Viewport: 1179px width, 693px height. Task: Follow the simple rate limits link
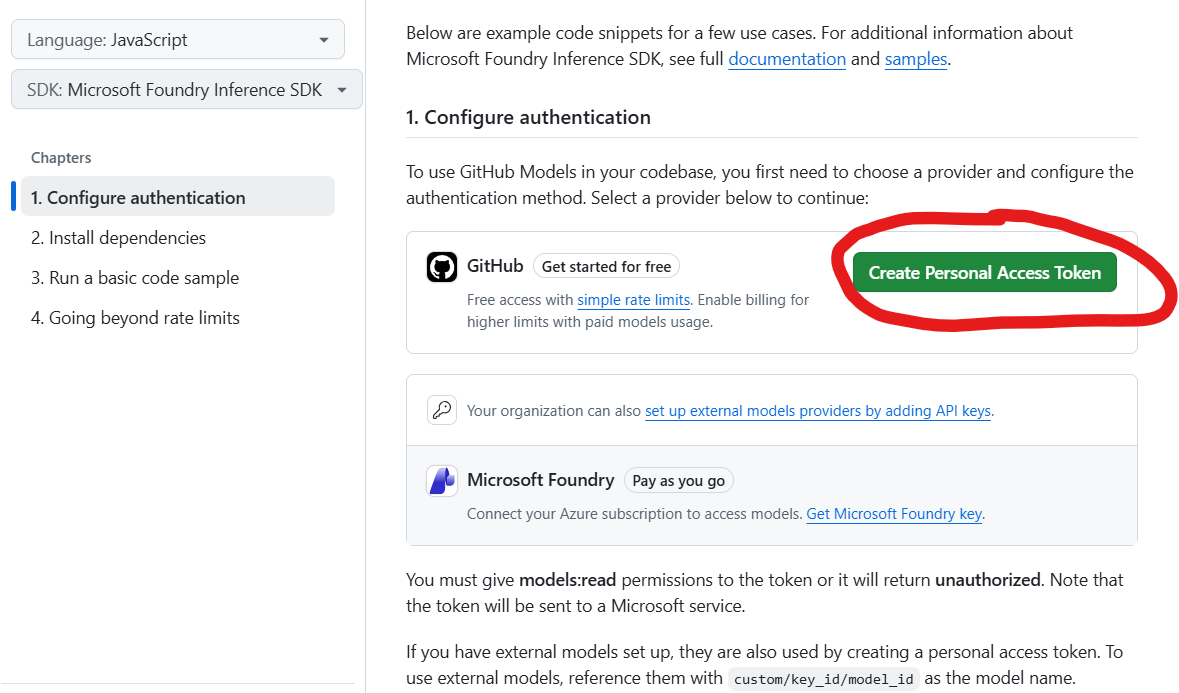(x=633, y=300)
